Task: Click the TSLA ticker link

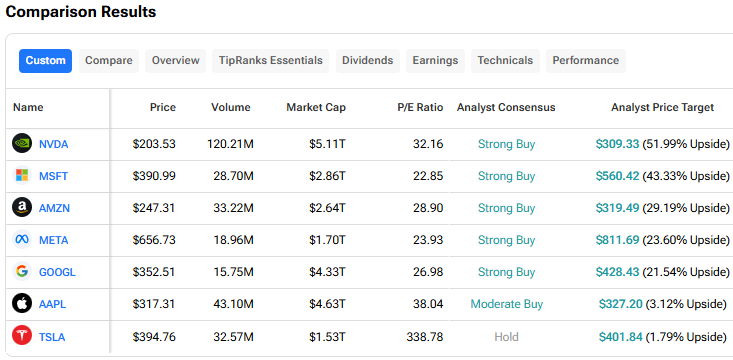Action: [x=52, y=337]
